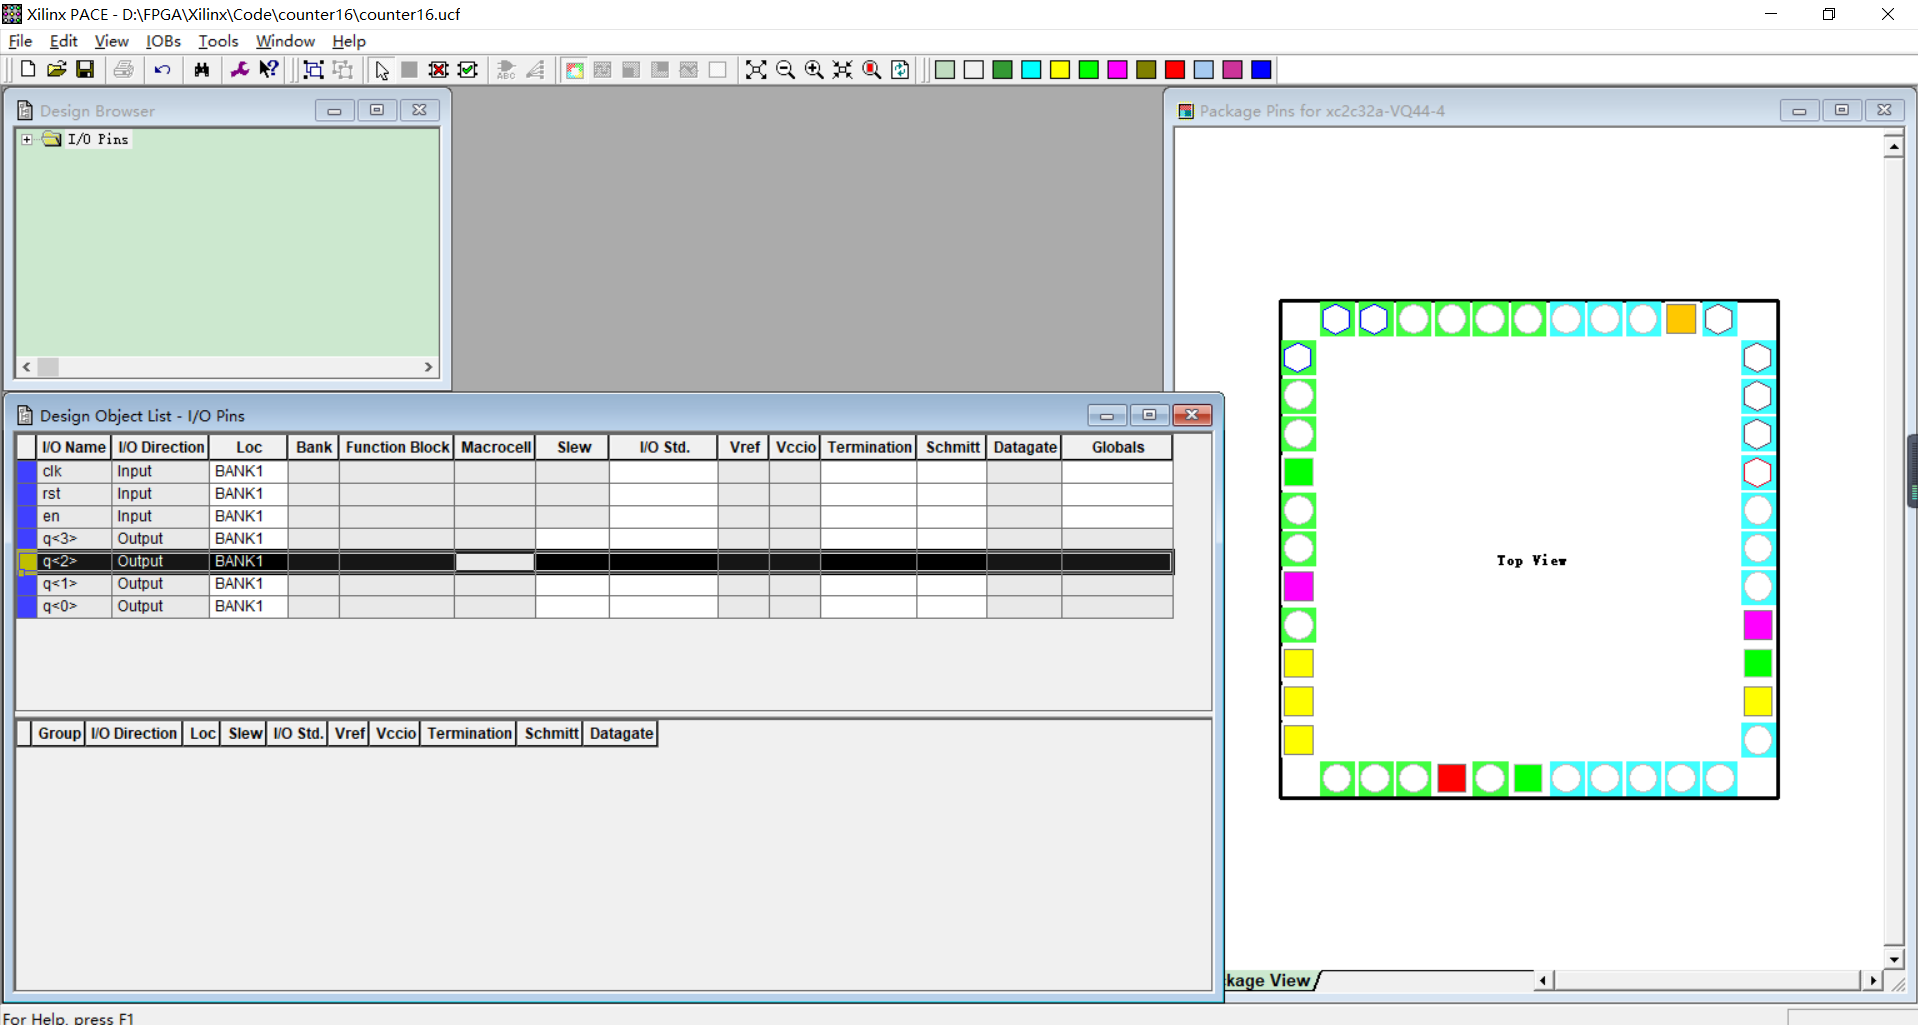
Task: Click the Termination column header in pin list
Action: (x=869, y=447)
